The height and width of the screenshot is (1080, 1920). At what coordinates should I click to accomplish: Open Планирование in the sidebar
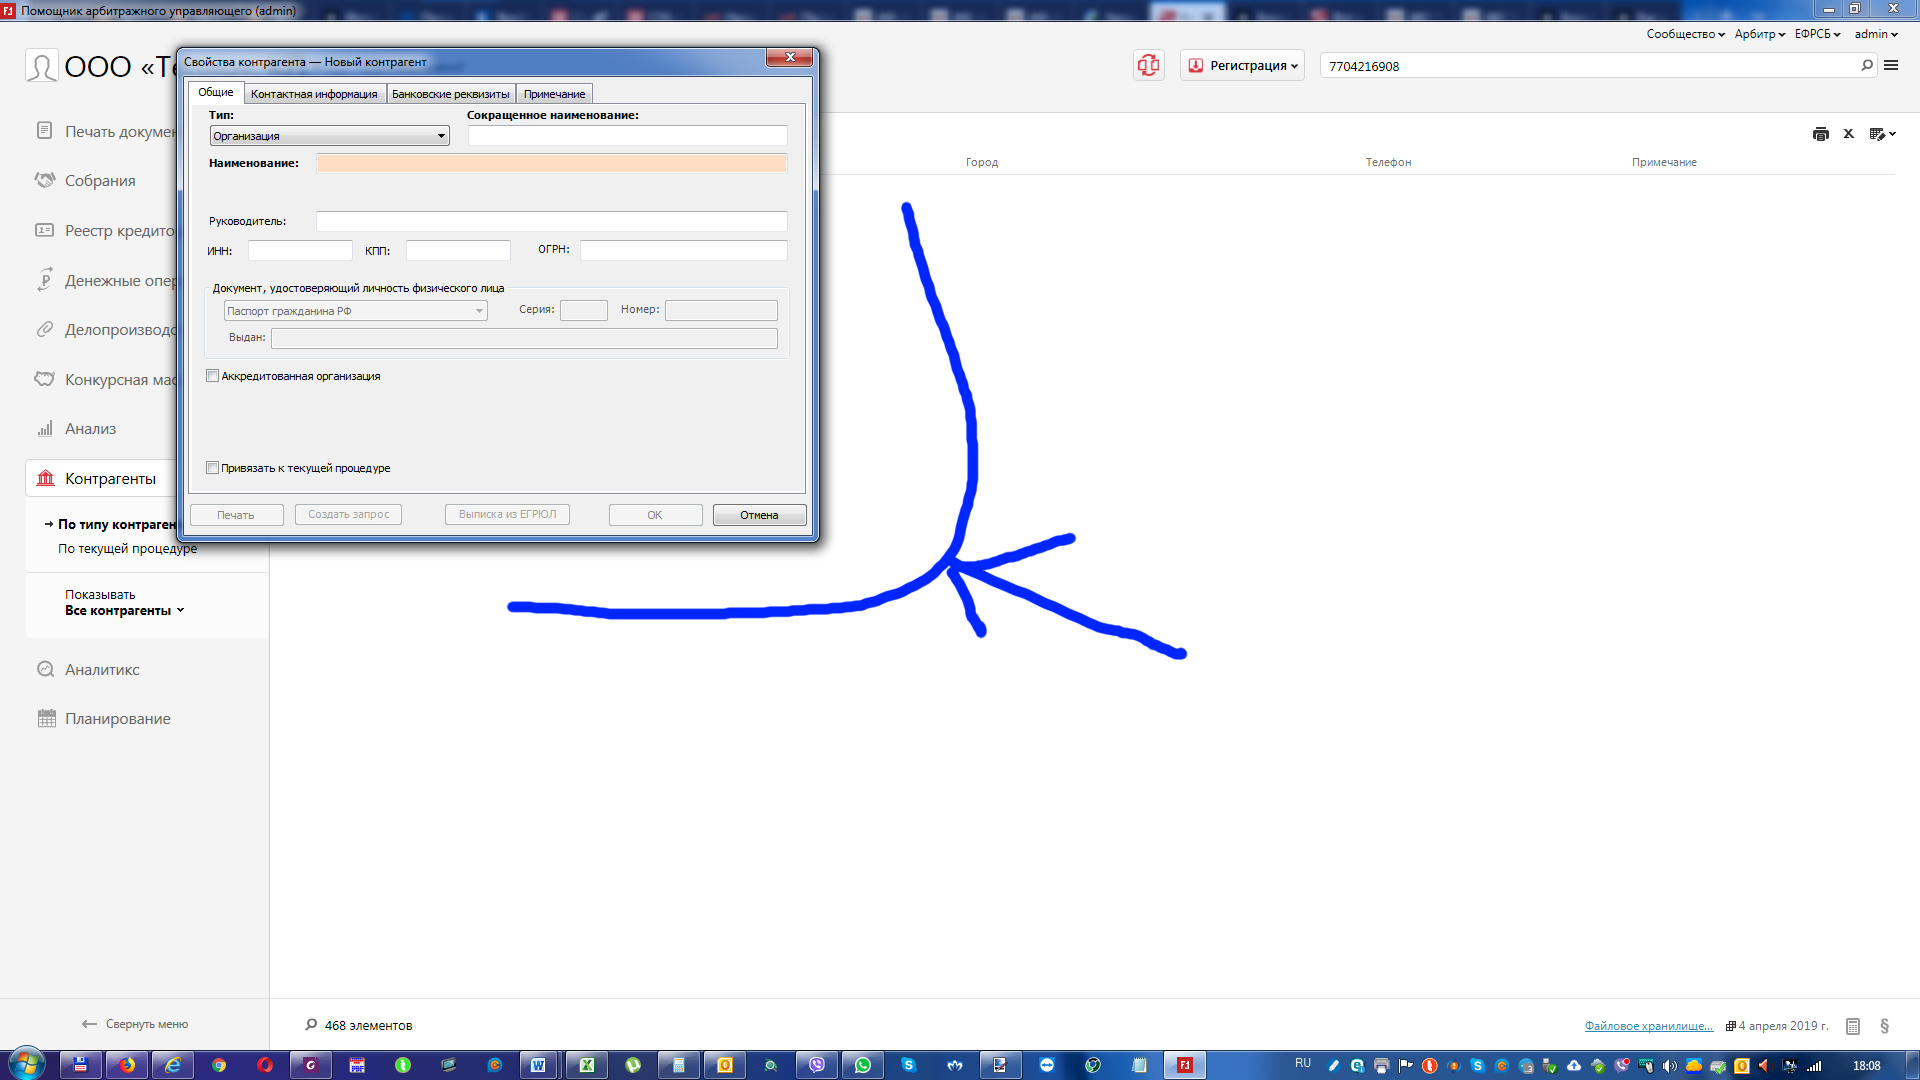pos(117,719)
